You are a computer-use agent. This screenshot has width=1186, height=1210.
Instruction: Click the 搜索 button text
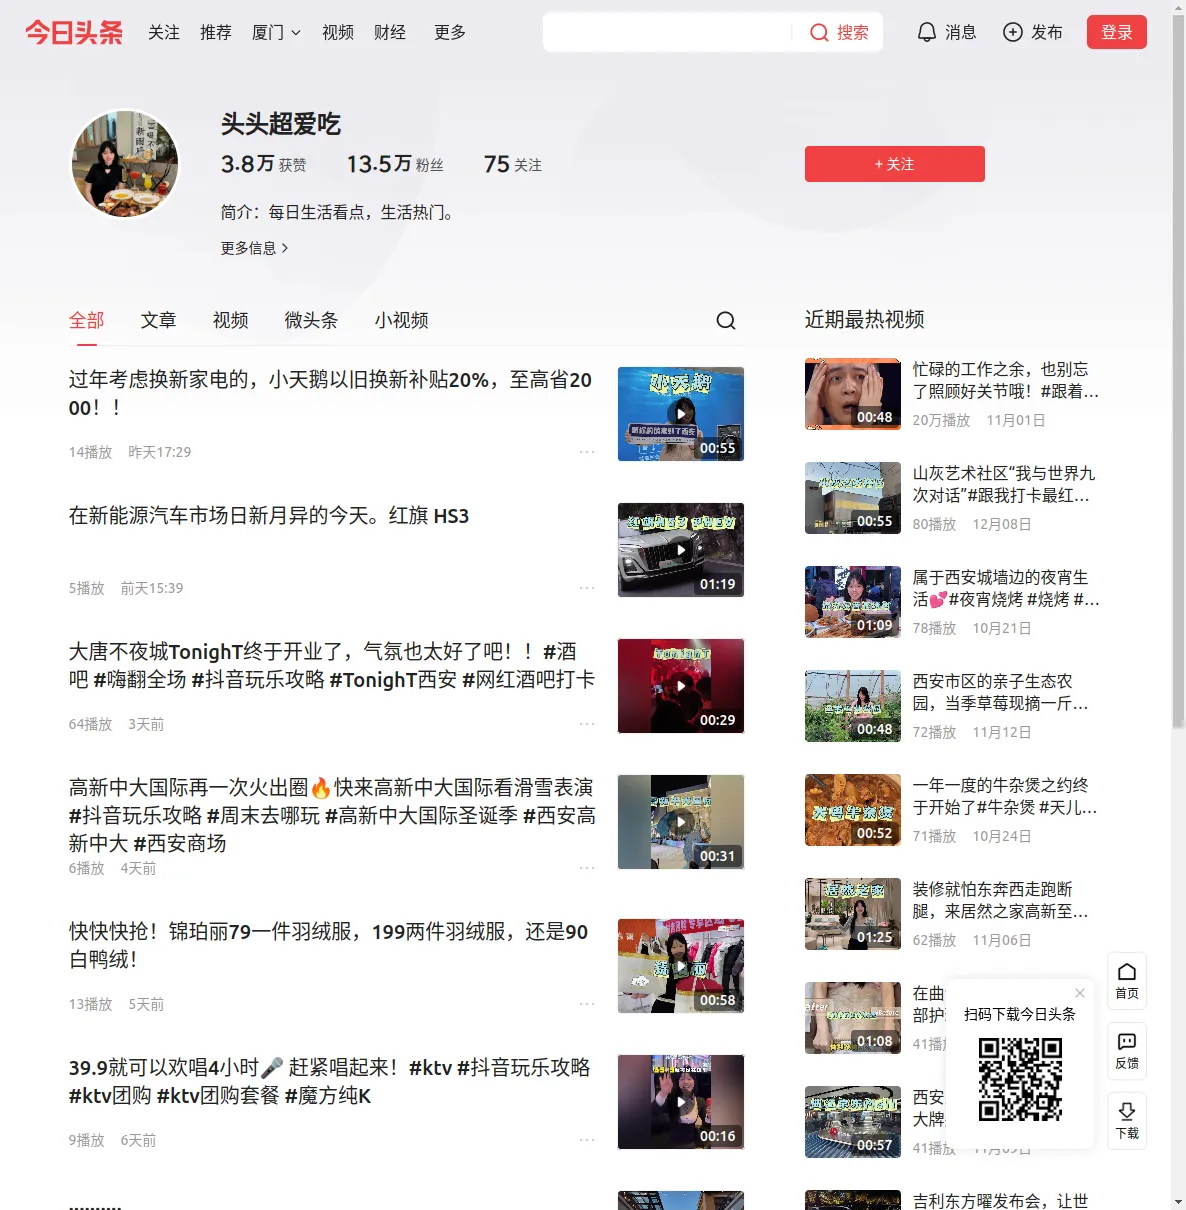pos(853,33)
